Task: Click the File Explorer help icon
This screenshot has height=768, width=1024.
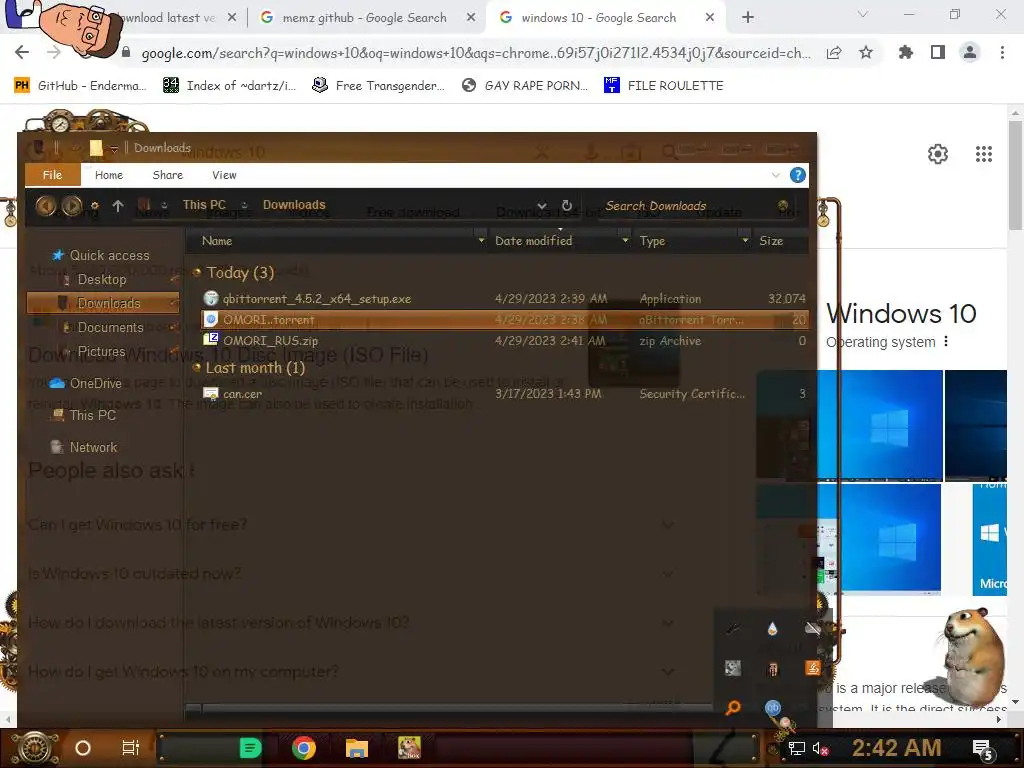Action: point(797,175)
